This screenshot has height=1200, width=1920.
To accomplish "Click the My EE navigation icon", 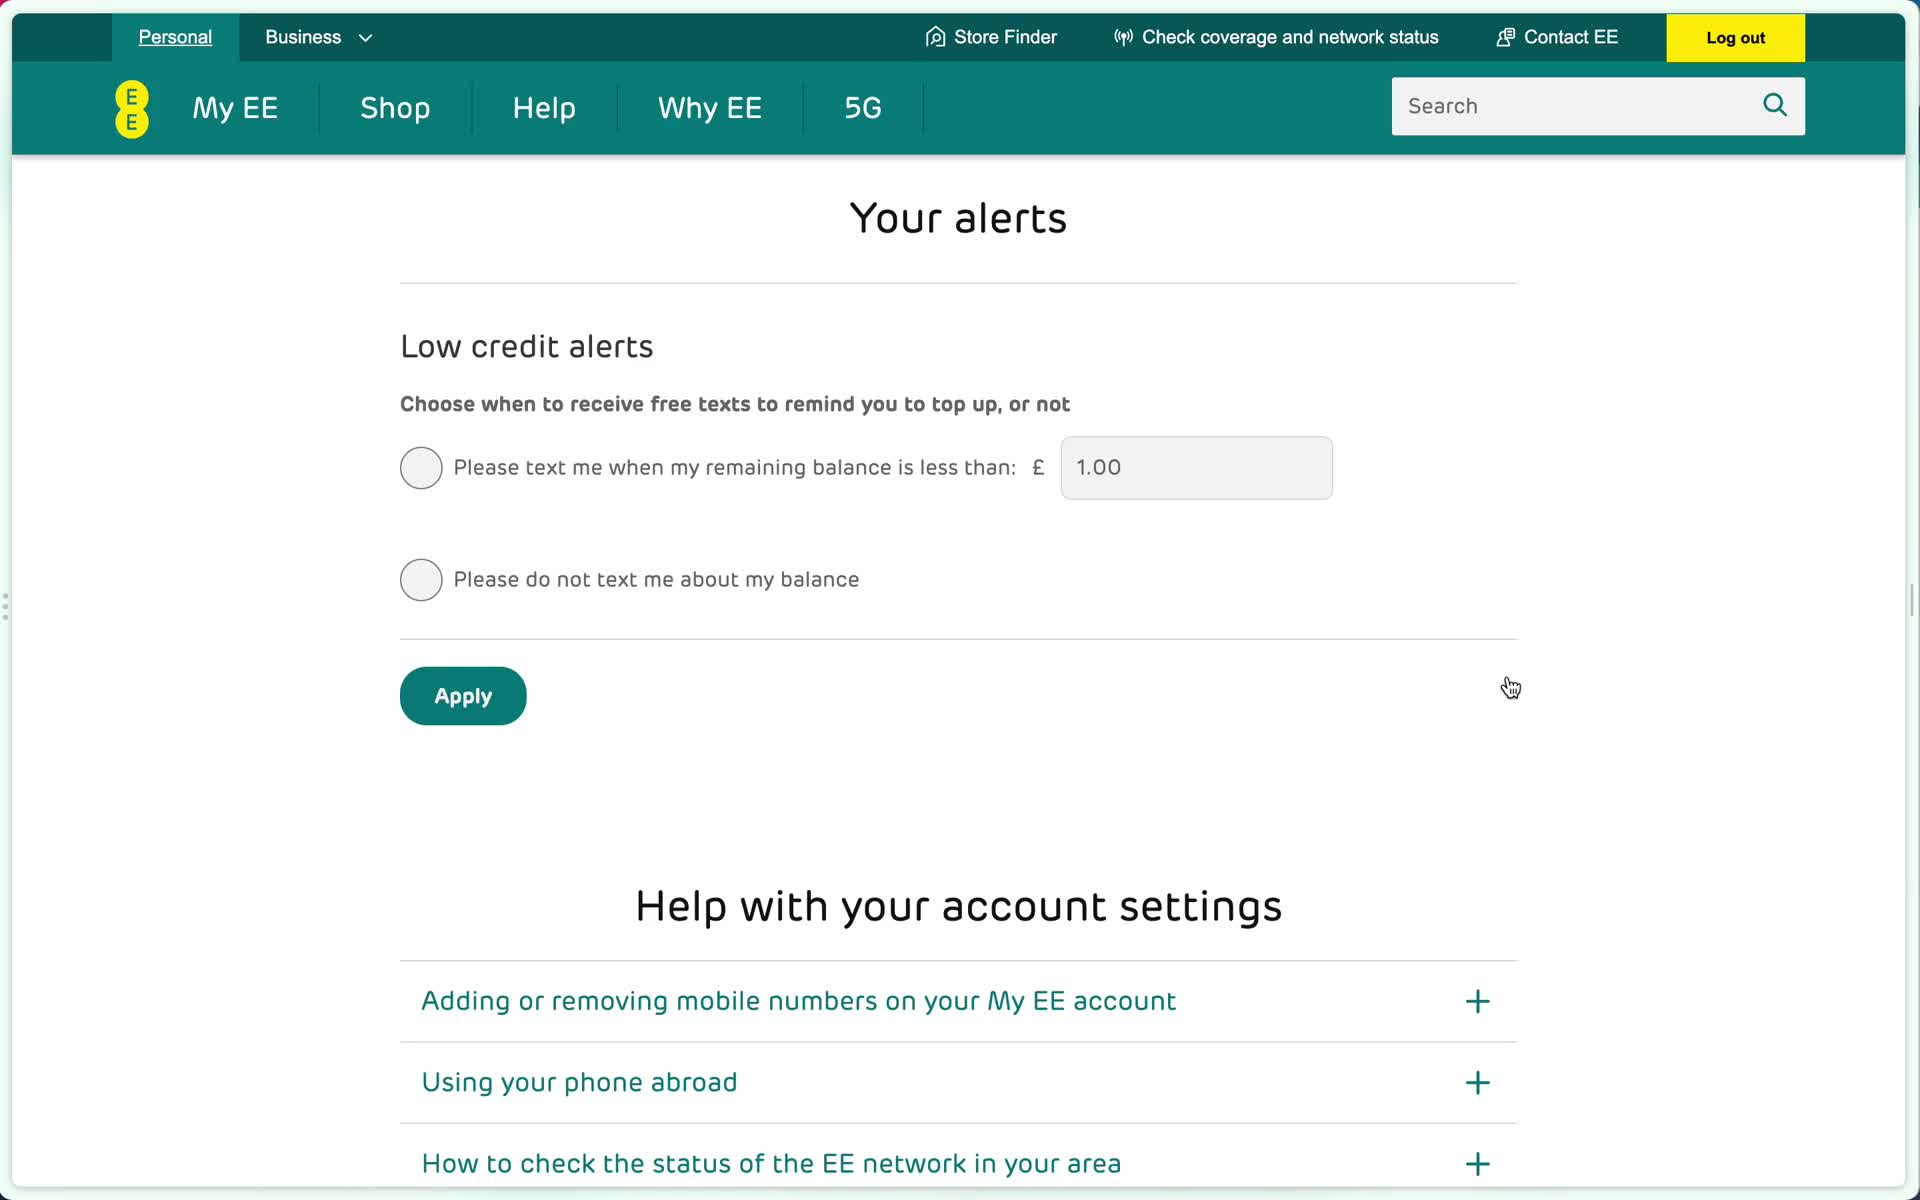I will coord(235,108).
